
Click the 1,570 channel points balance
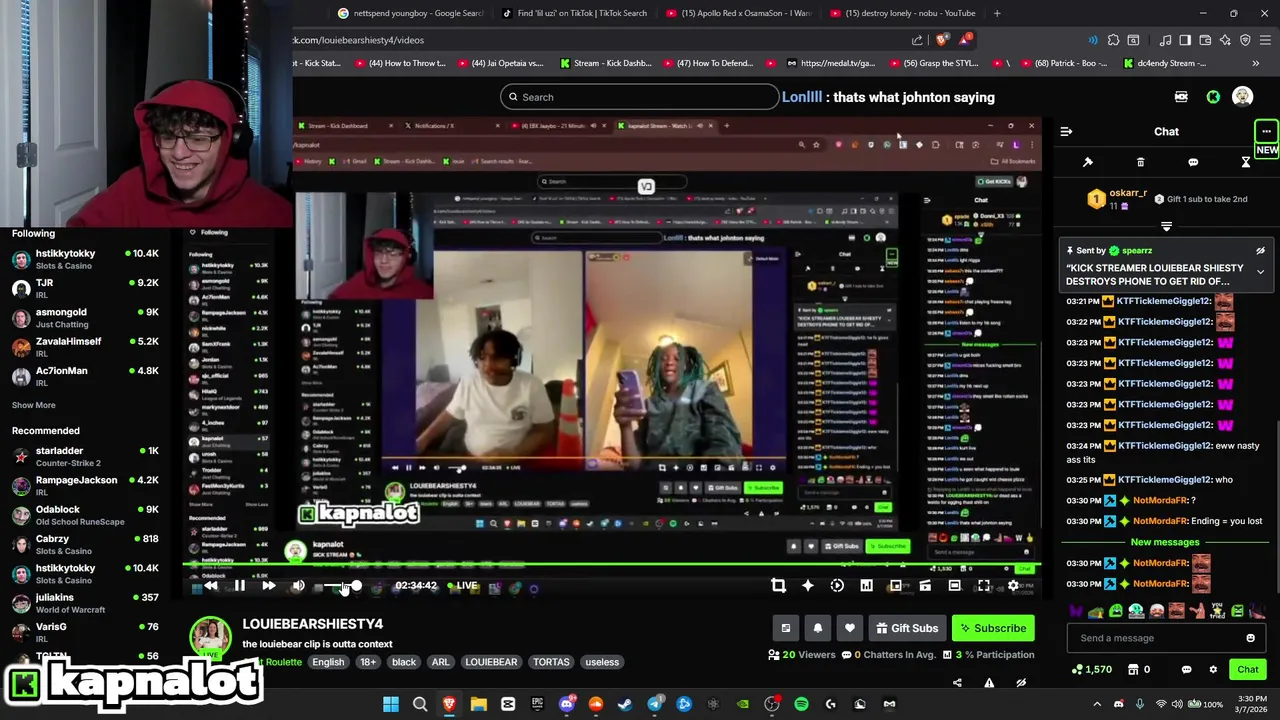click(1092, 669)
